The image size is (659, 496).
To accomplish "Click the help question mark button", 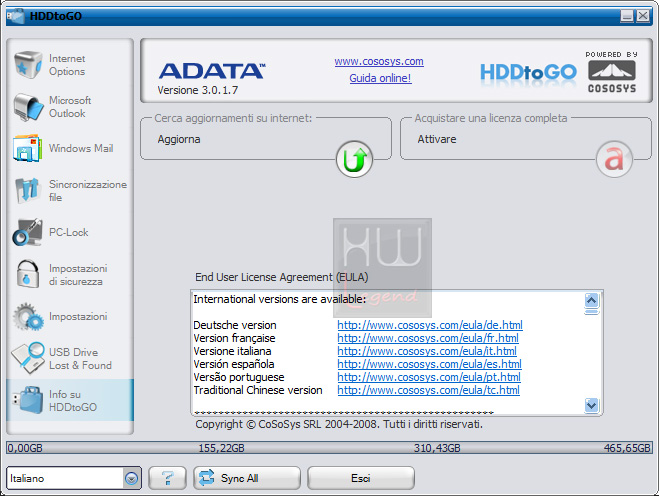I will pos(167,478).
